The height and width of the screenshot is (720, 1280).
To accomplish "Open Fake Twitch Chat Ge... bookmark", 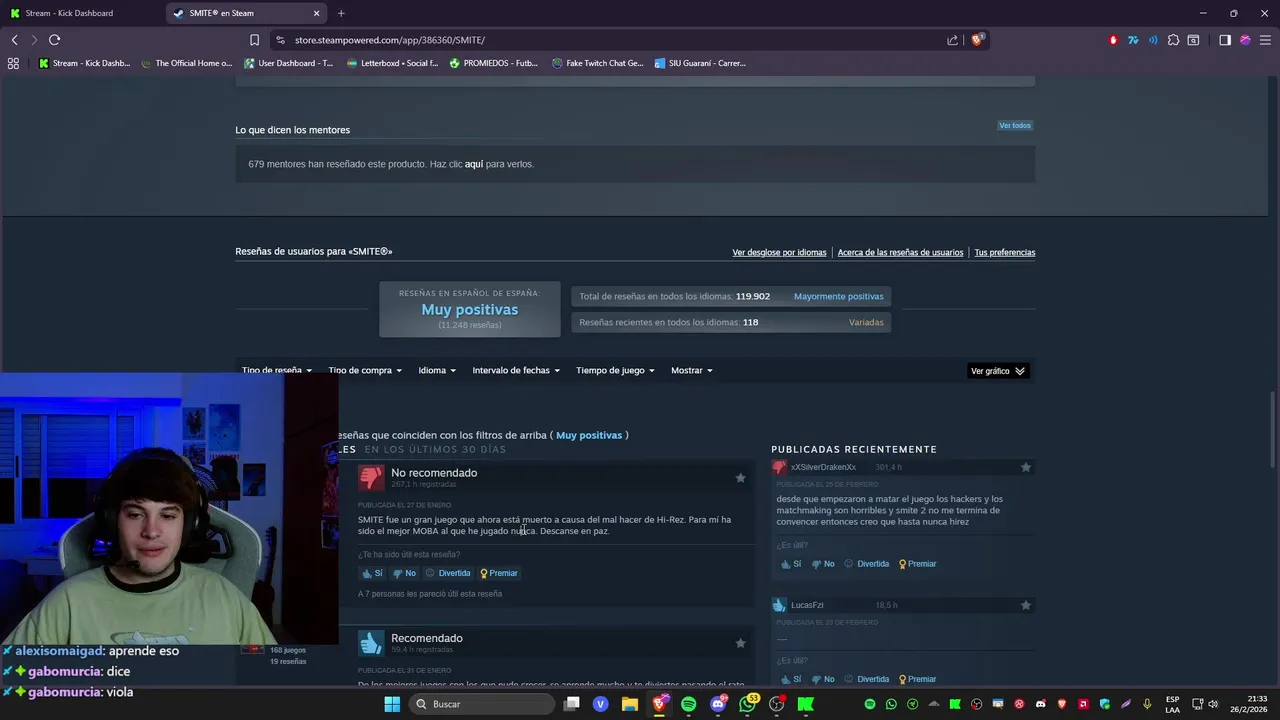I will (x=597, y=63).
